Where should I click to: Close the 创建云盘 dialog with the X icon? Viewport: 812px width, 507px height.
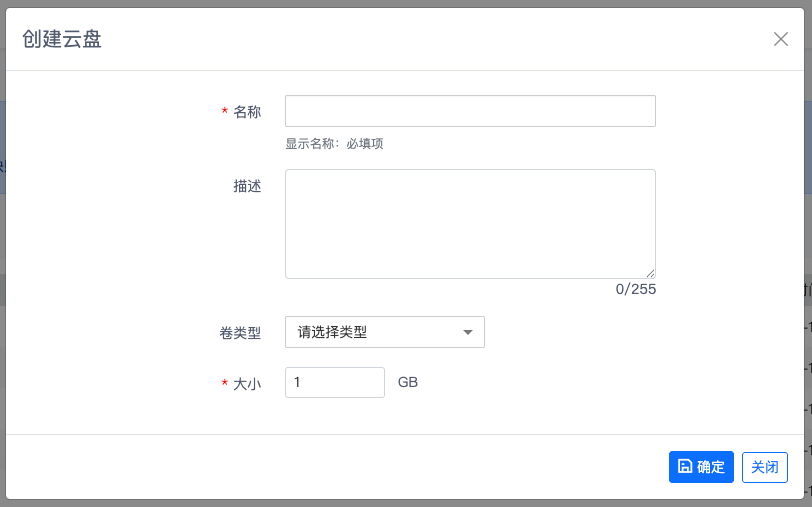point(781,39)
